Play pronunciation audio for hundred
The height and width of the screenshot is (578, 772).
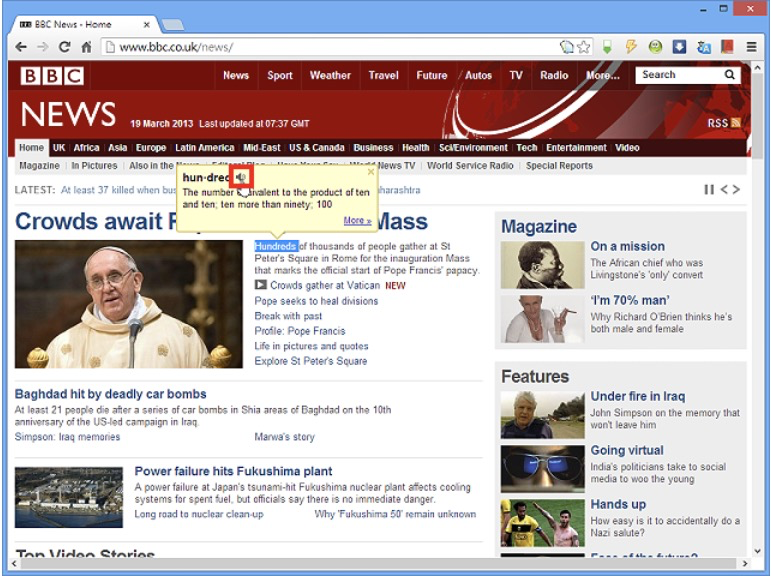241,177
